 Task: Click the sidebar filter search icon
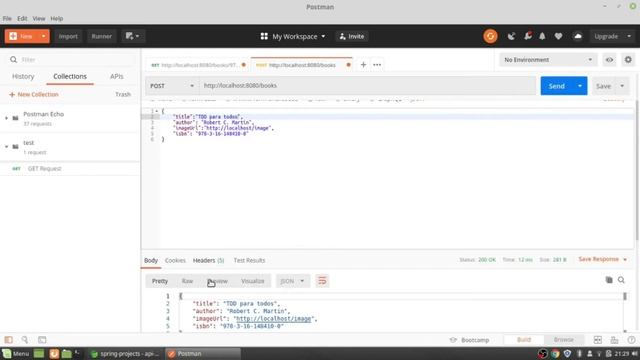point(13,60)
